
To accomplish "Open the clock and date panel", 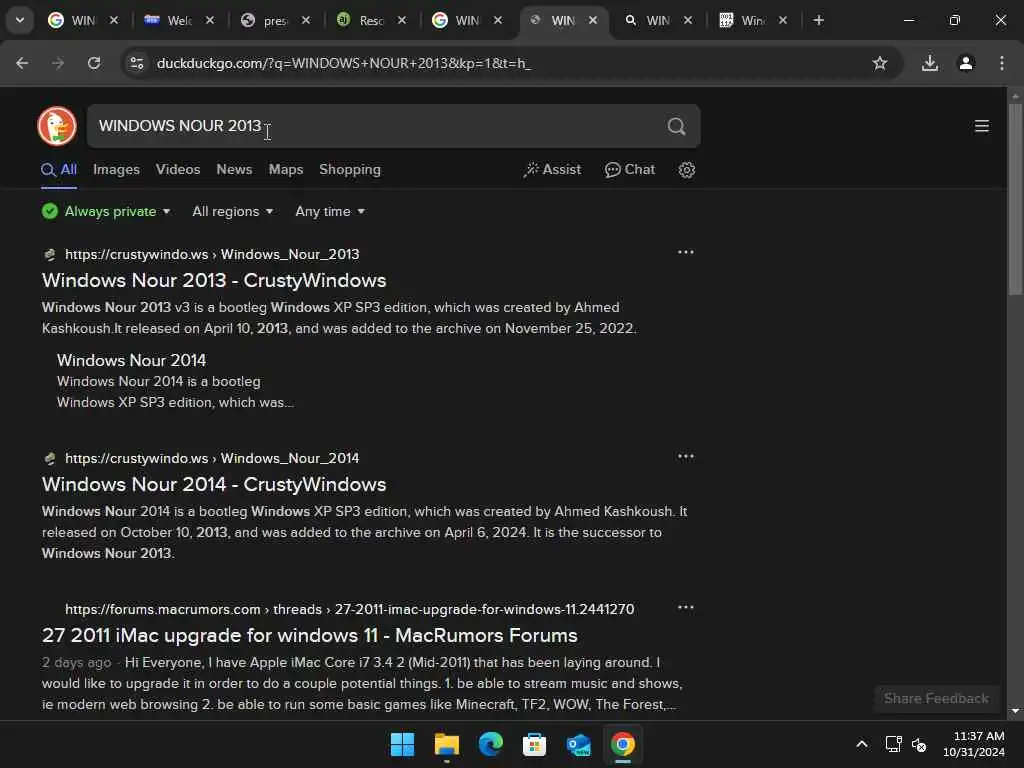I will (974, 744).
